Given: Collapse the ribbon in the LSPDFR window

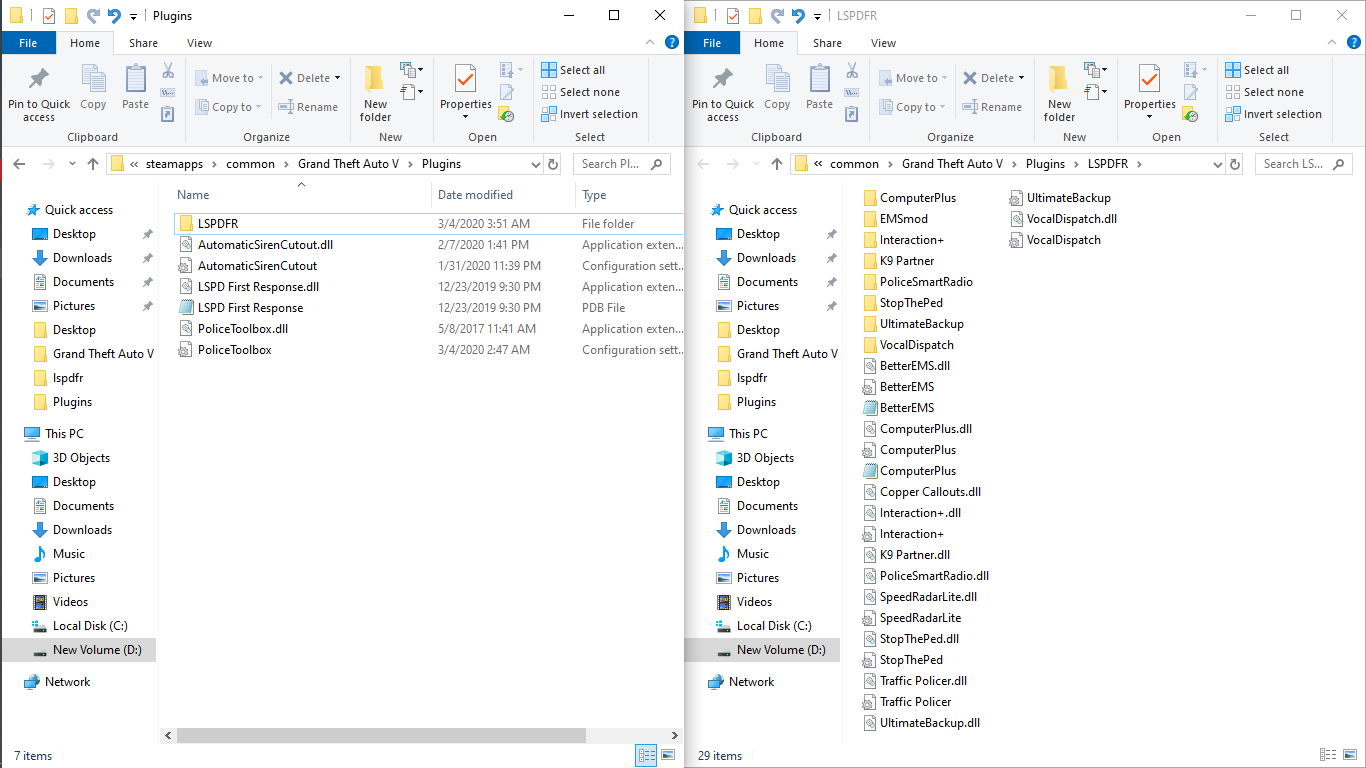Looking at the screenshot, I should (x=1331, y=42).
